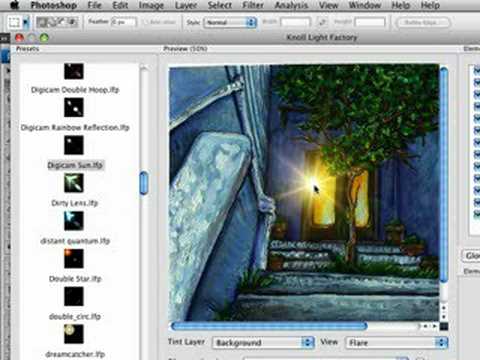Click the highlighted 'Digicam Sun.lfp' label
This screenshot has width=480, height=360.
[x=75, y=165]
